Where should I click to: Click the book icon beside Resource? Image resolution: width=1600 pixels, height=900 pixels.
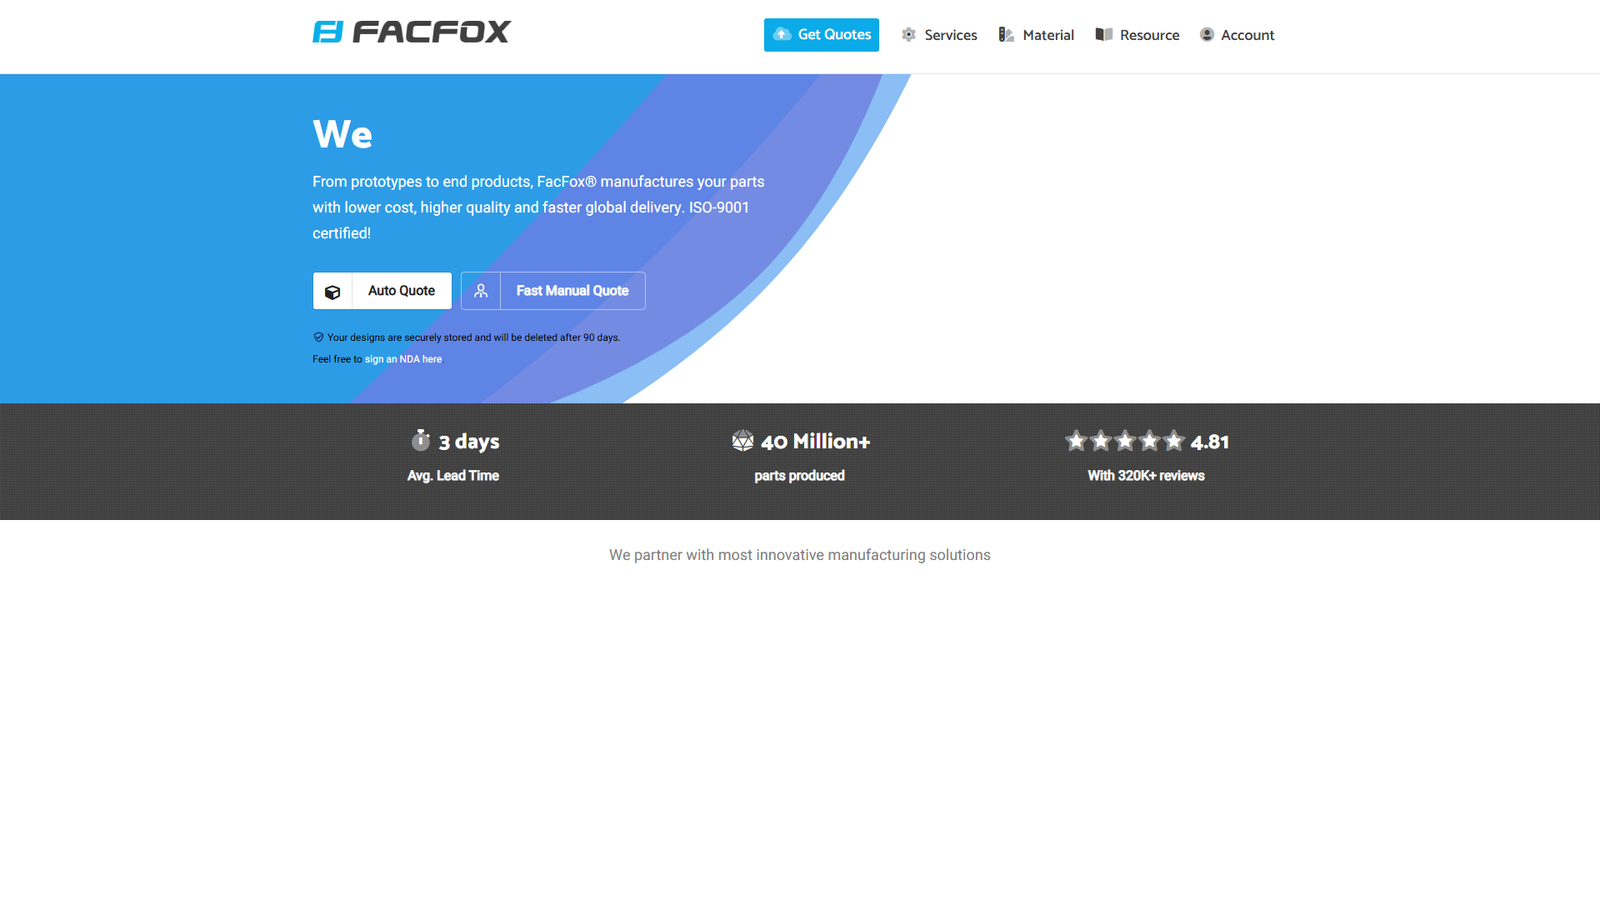[1104, 35]
